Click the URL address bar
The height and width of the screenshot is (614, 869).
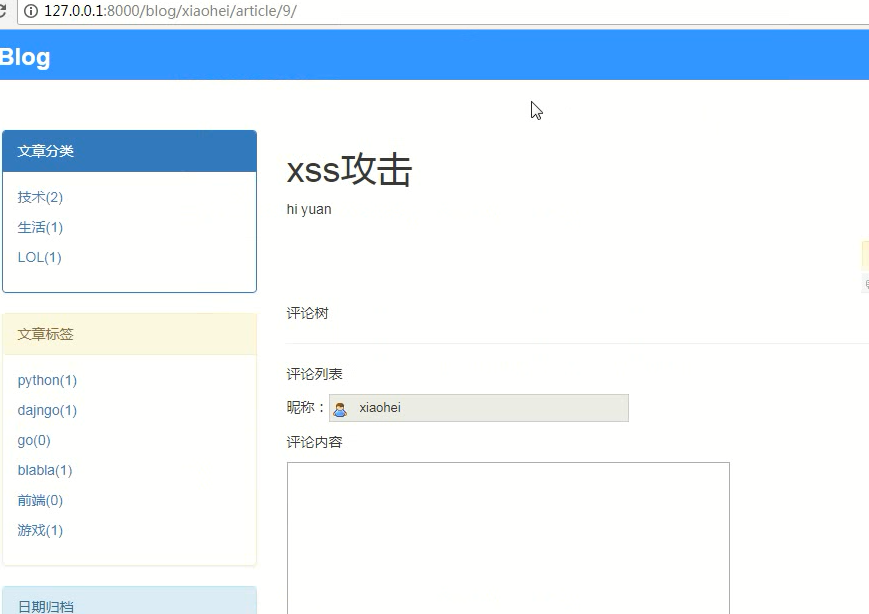(x=443, y=11)
